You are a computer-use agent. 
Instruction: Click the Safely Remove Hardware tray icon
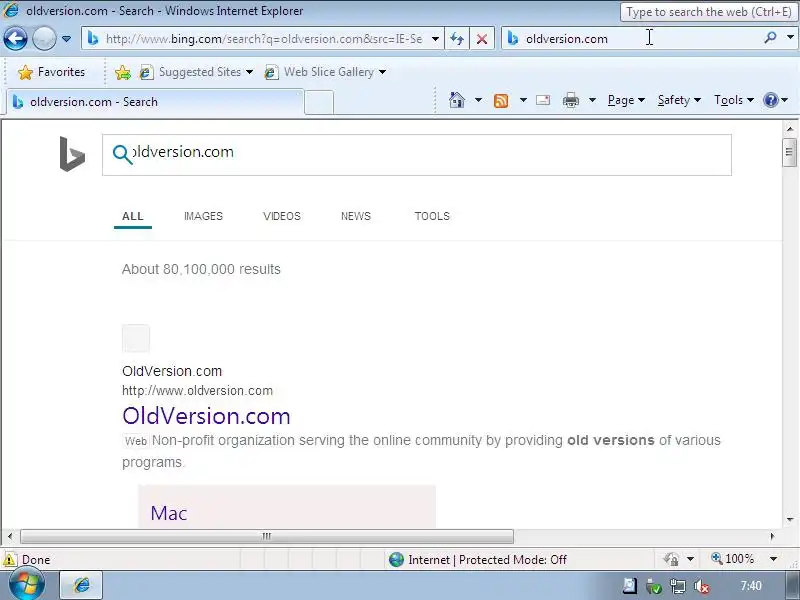(654, 586)
